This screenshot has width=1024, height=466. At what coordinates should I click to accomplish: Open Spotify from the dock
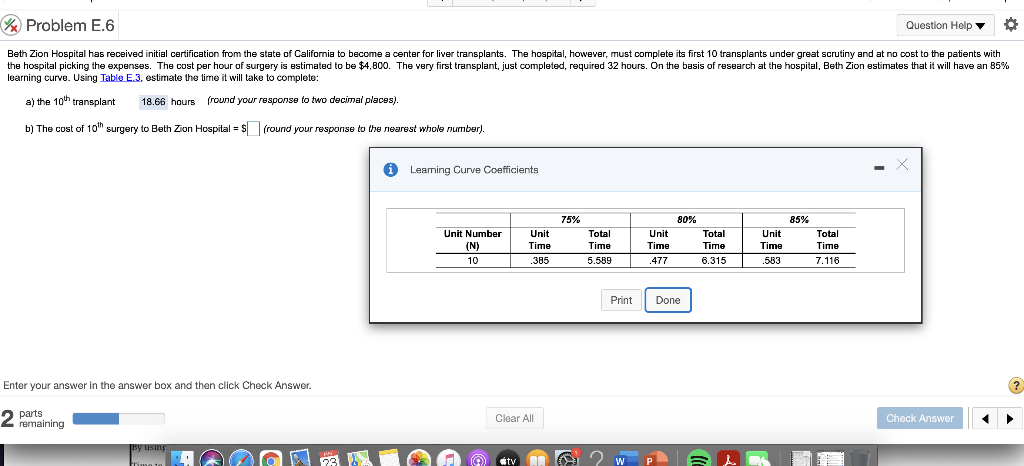pyautogui.click(x=698, y=458)
